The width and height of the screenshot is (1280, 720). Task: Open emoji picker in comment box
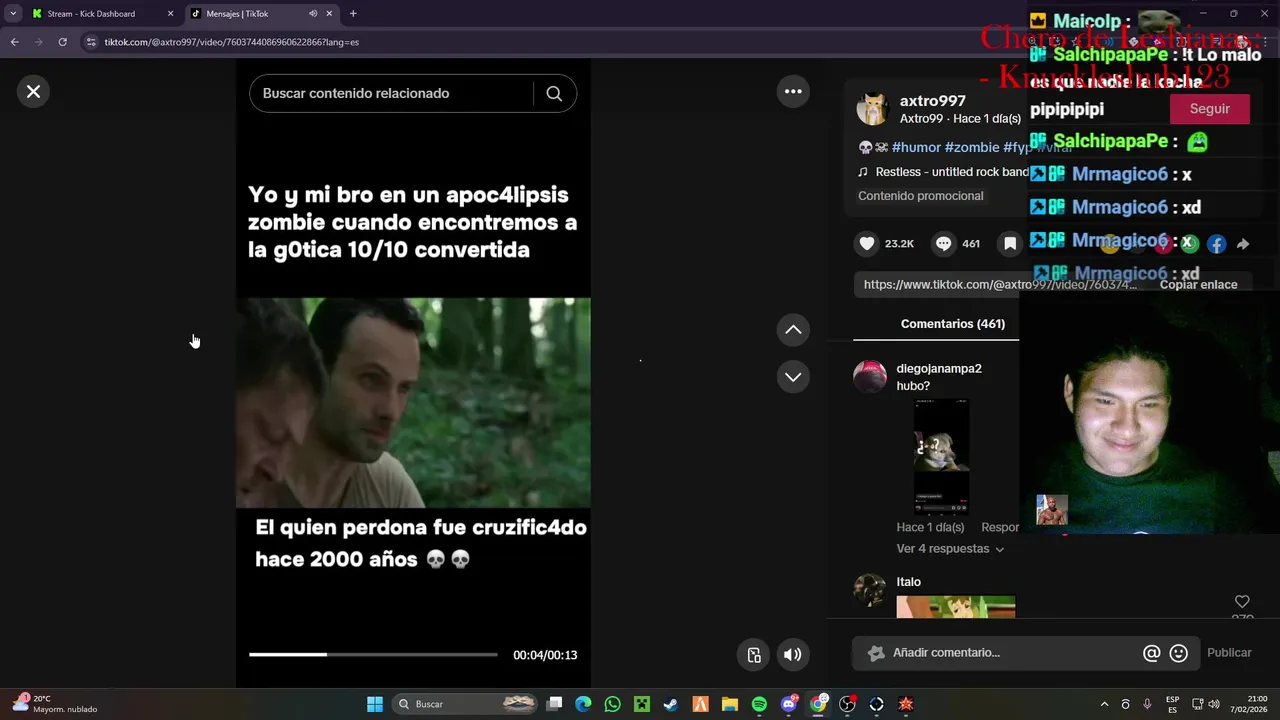tap(1179, 653)
